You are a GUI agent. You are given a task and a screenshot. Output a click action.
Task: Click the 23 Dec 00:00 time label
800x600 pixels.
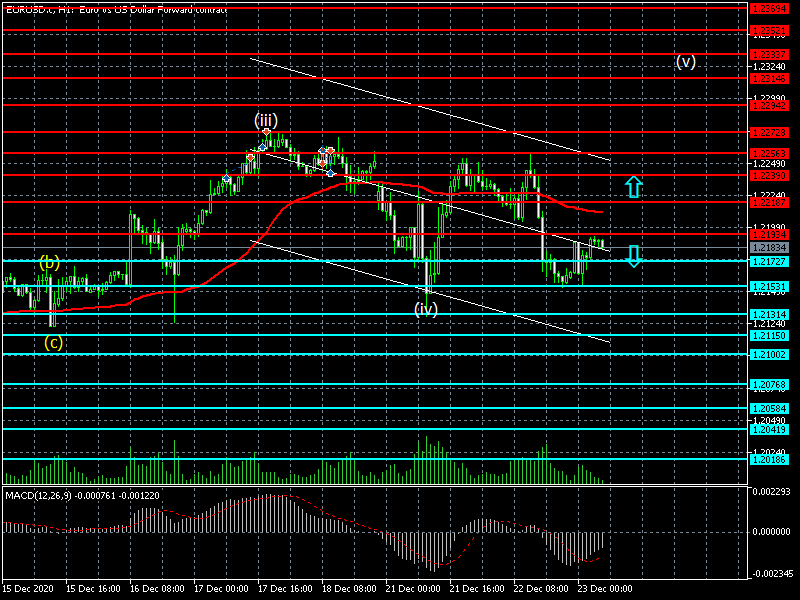point(605,588)
